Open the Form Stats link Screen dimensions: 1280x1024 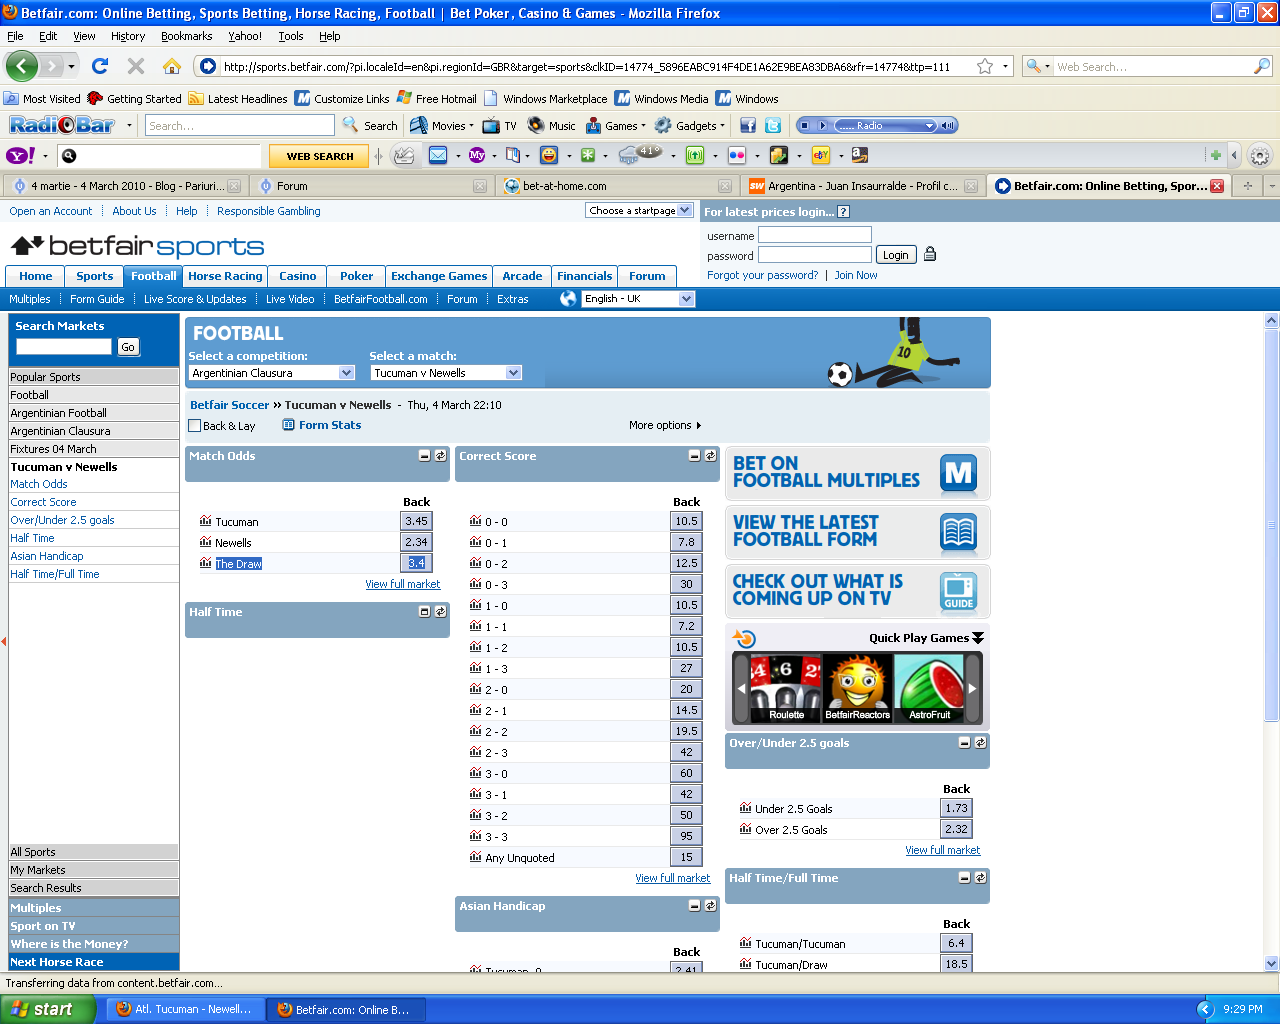(x=330, y=425)
